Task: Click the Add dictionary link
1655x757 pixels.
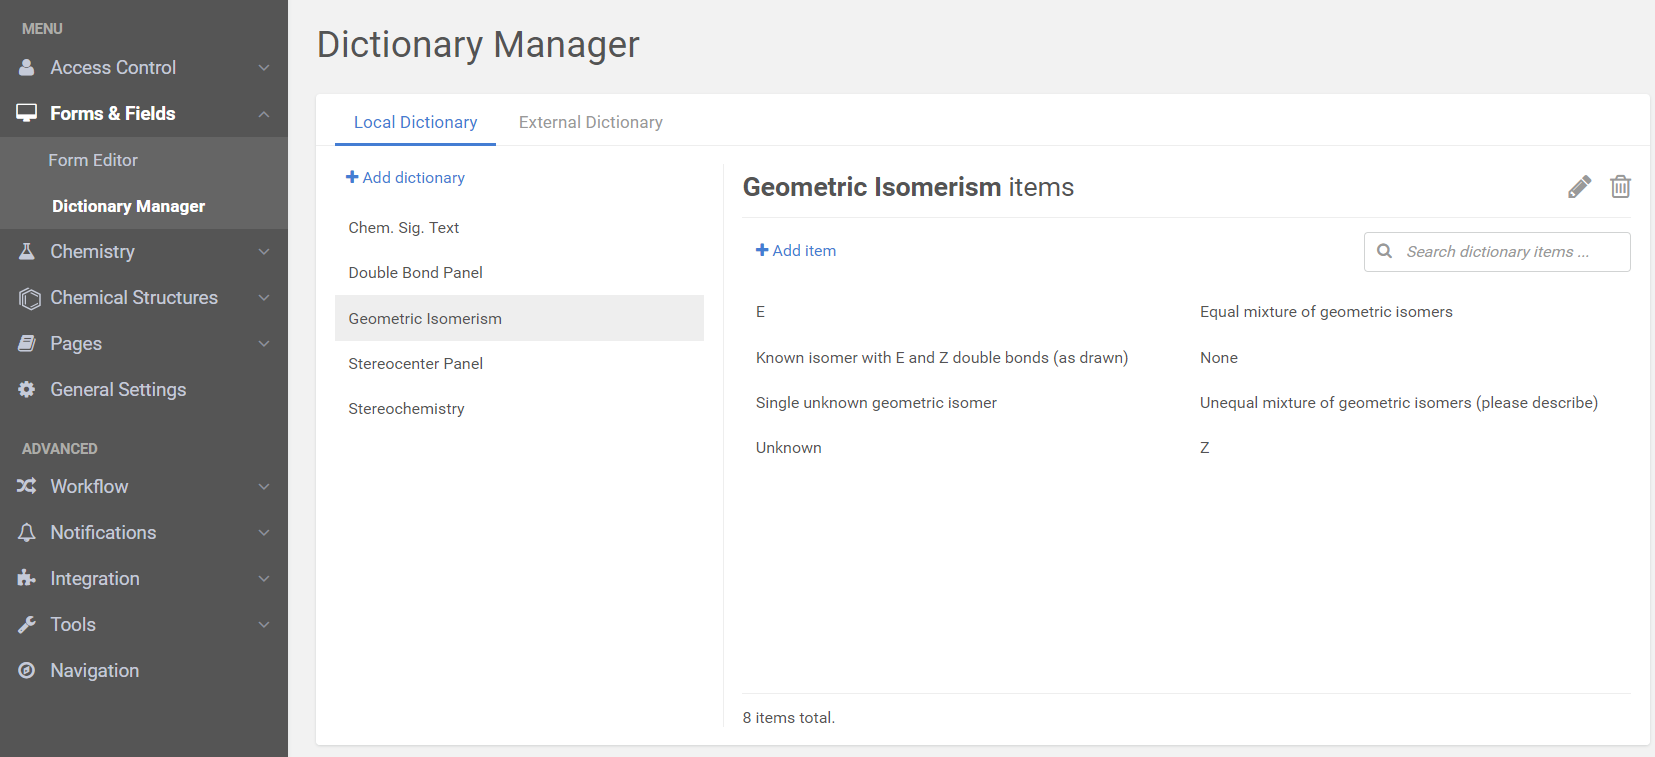Action: pyautogui.click(x=405, y=177)
